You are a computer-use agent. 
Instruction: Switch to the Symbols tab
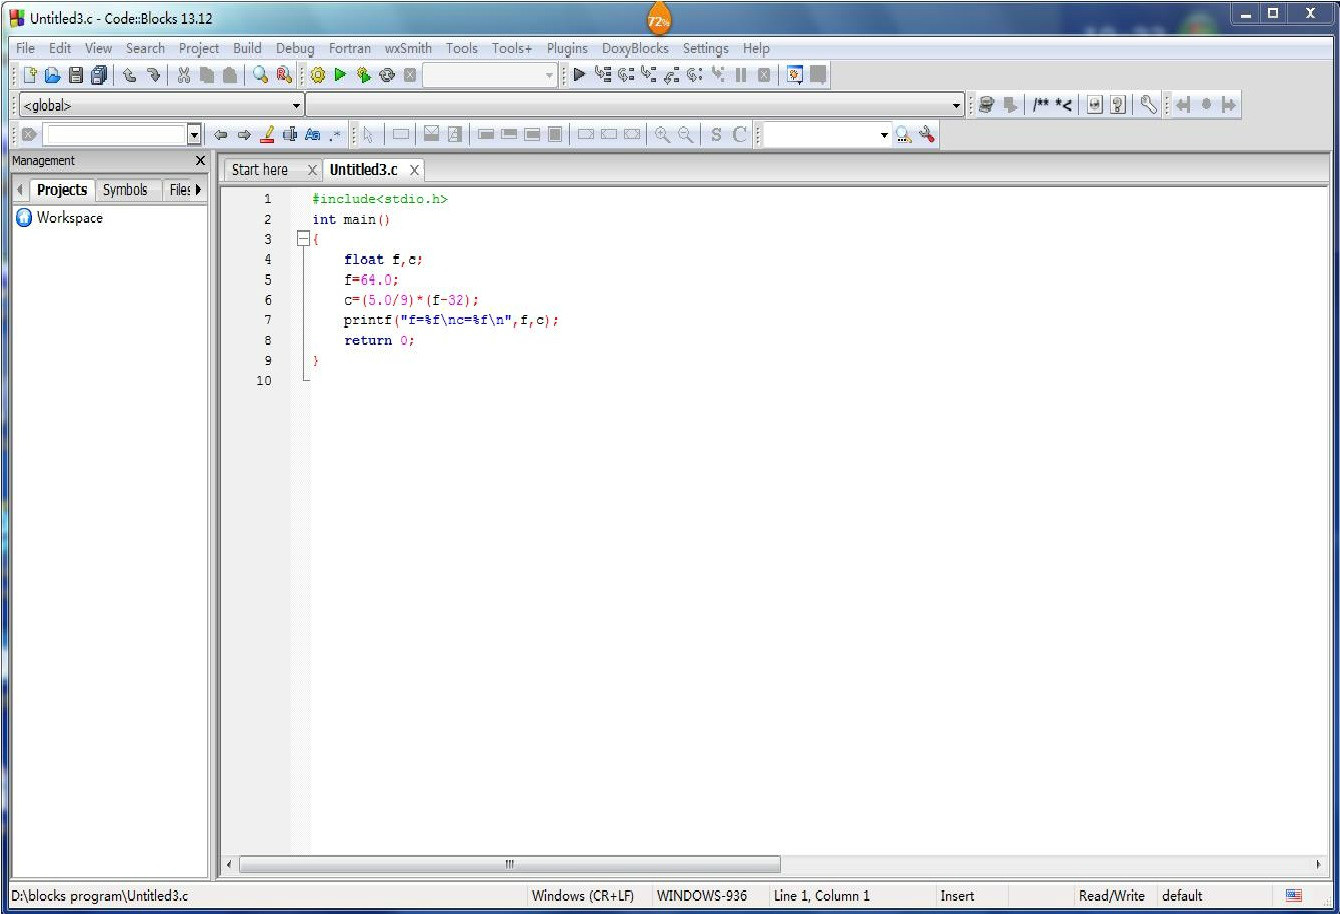(125, 189)
